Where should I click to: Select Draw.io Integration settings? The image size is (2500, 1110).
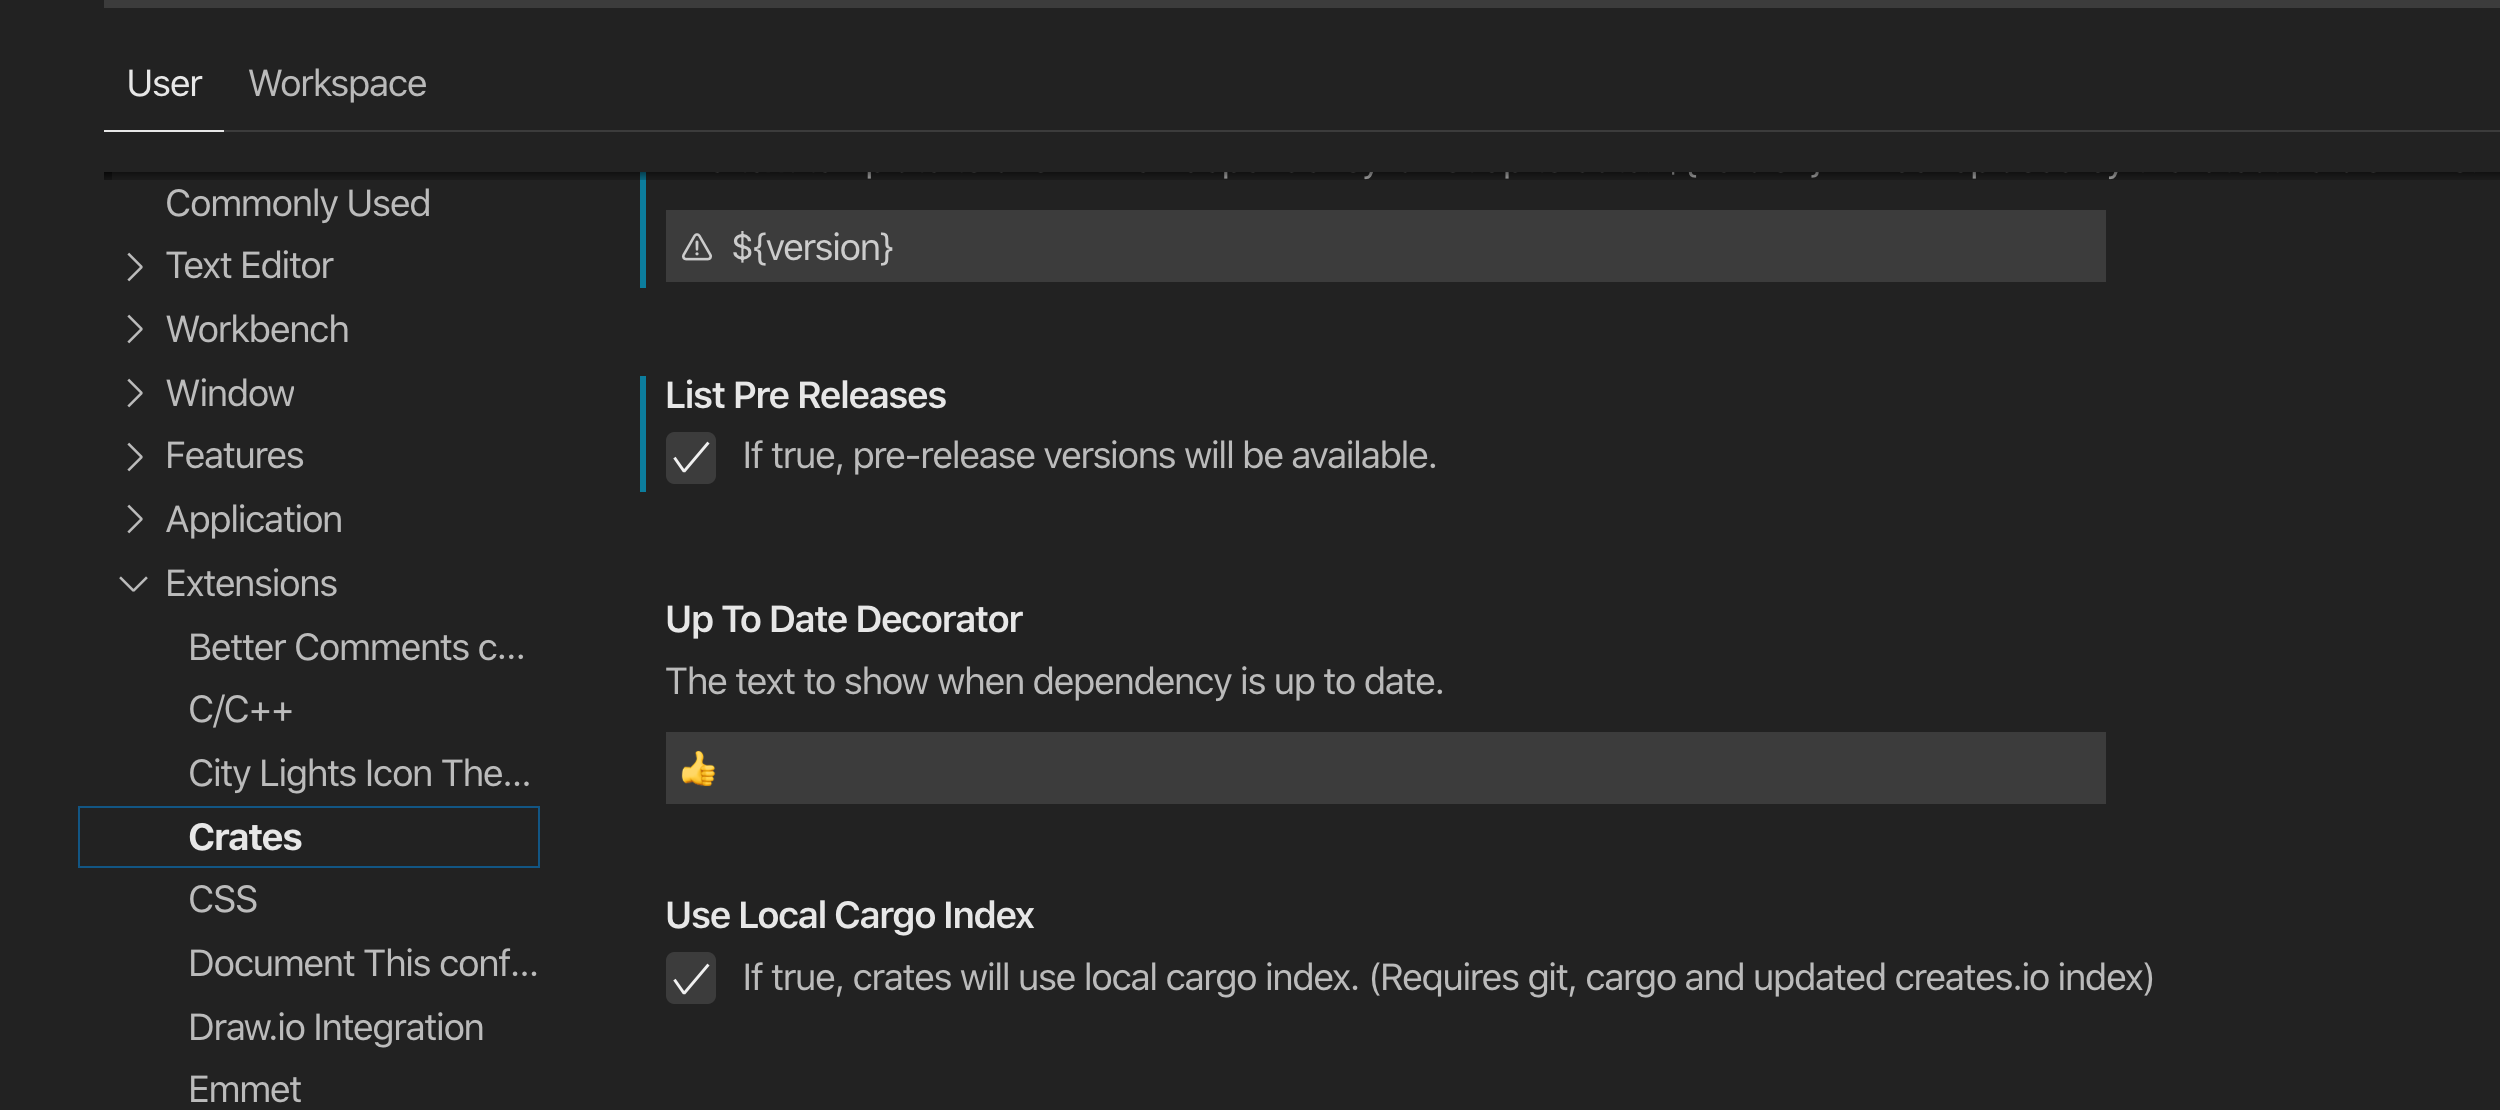tap(335, 1026)
